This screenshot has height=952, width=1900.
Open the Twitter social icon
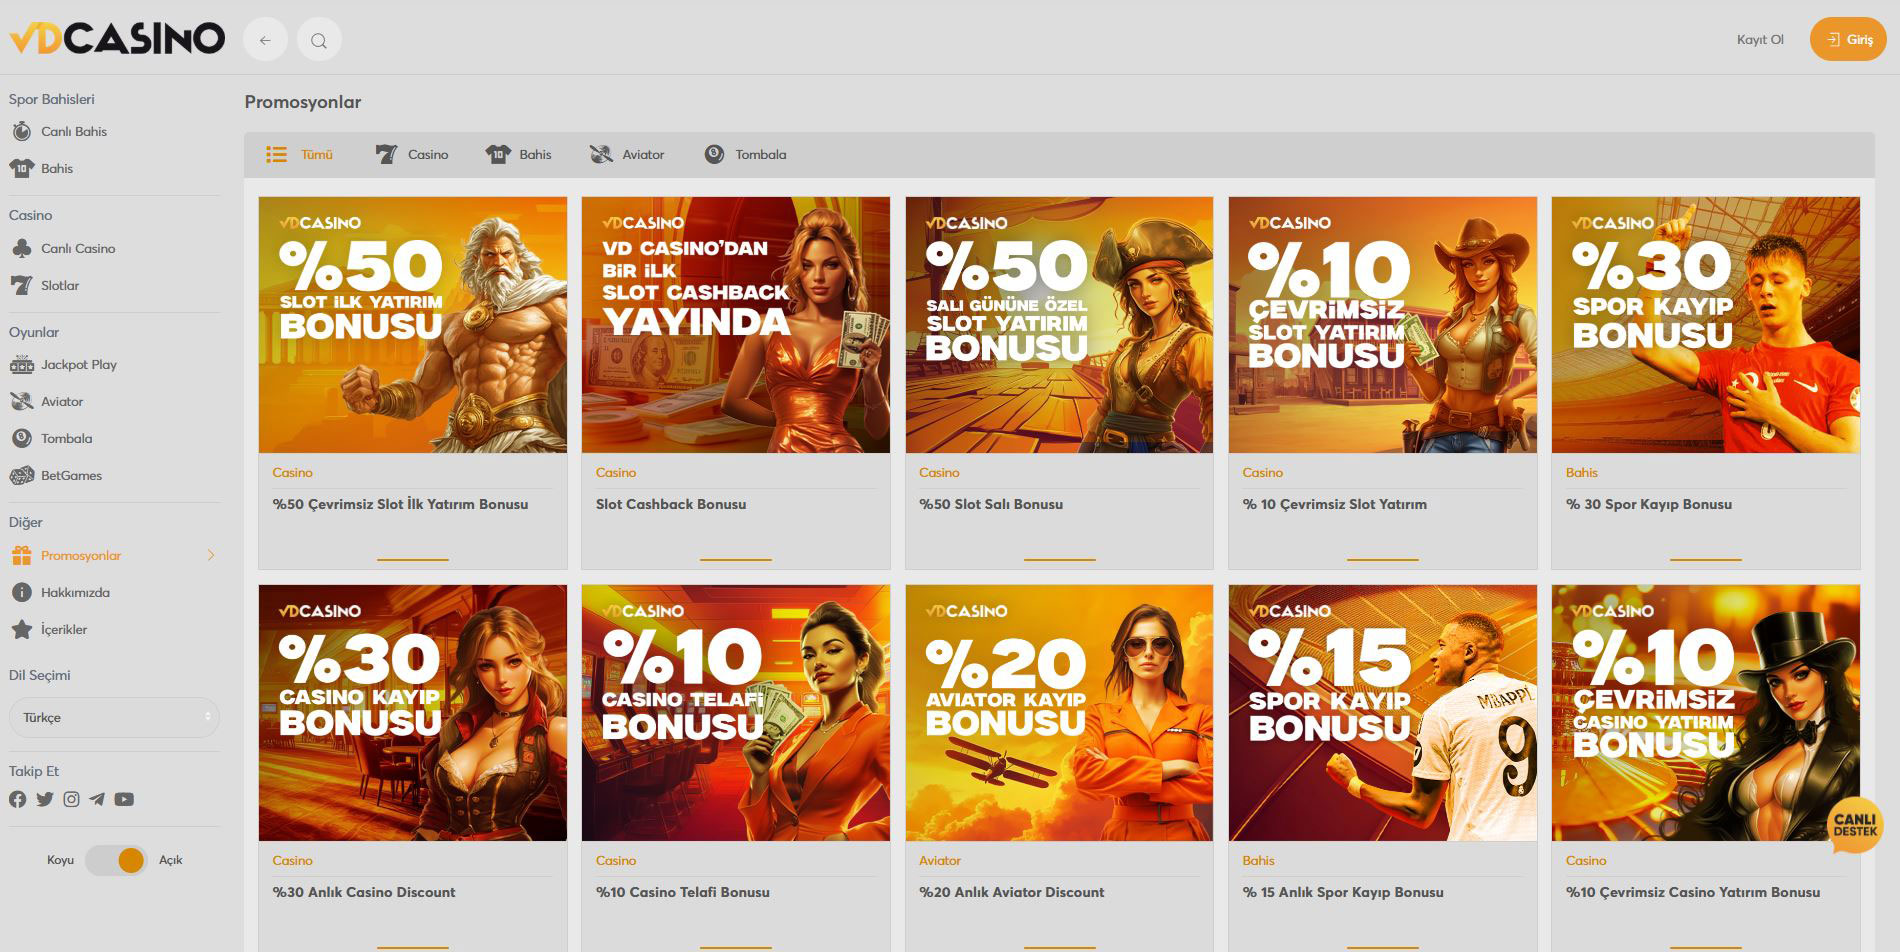pyautogui.click(x=45, y=799)
